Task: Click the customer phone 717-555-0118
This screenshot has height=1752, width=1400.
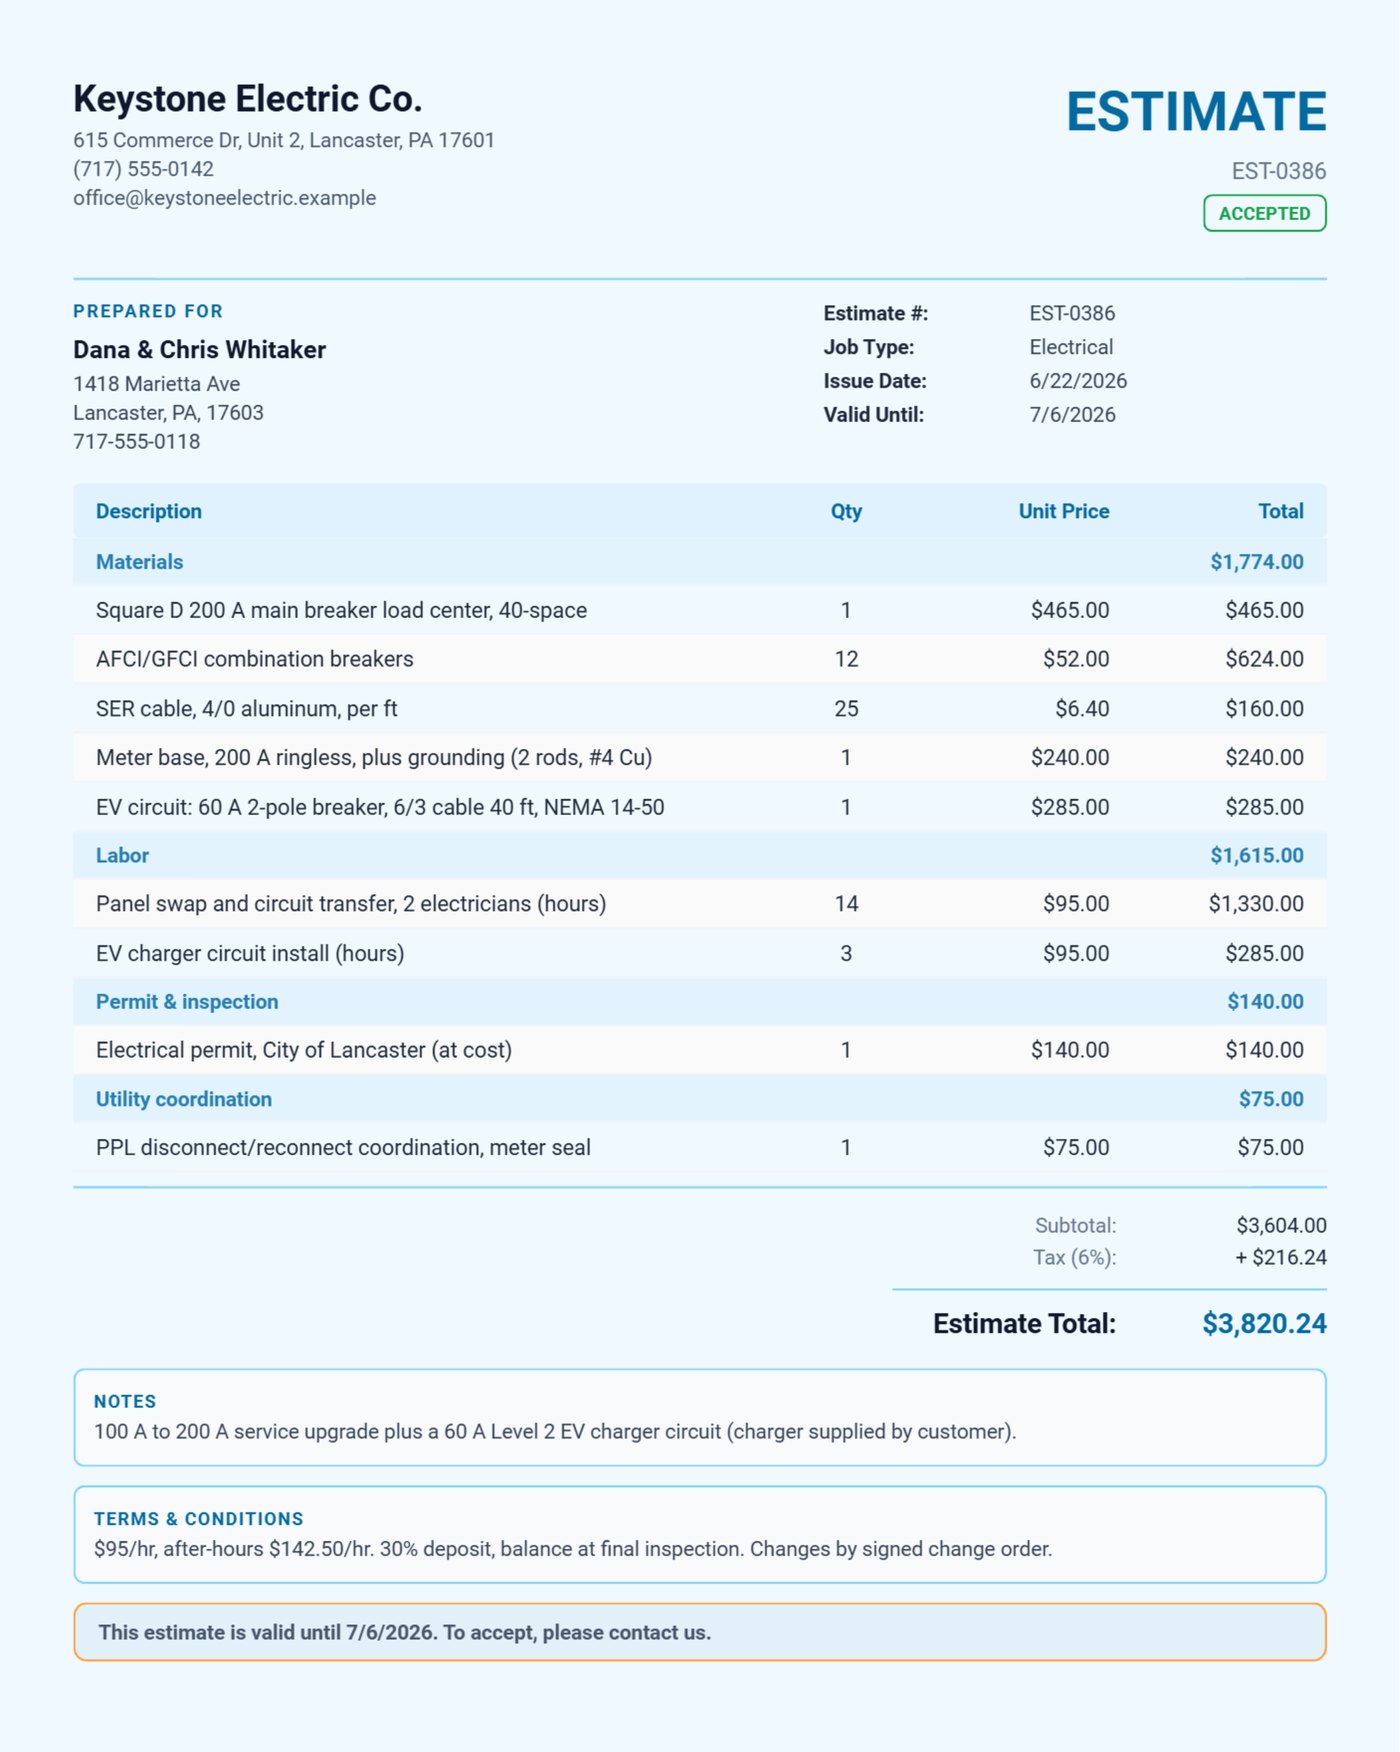Action: point(136,442)
